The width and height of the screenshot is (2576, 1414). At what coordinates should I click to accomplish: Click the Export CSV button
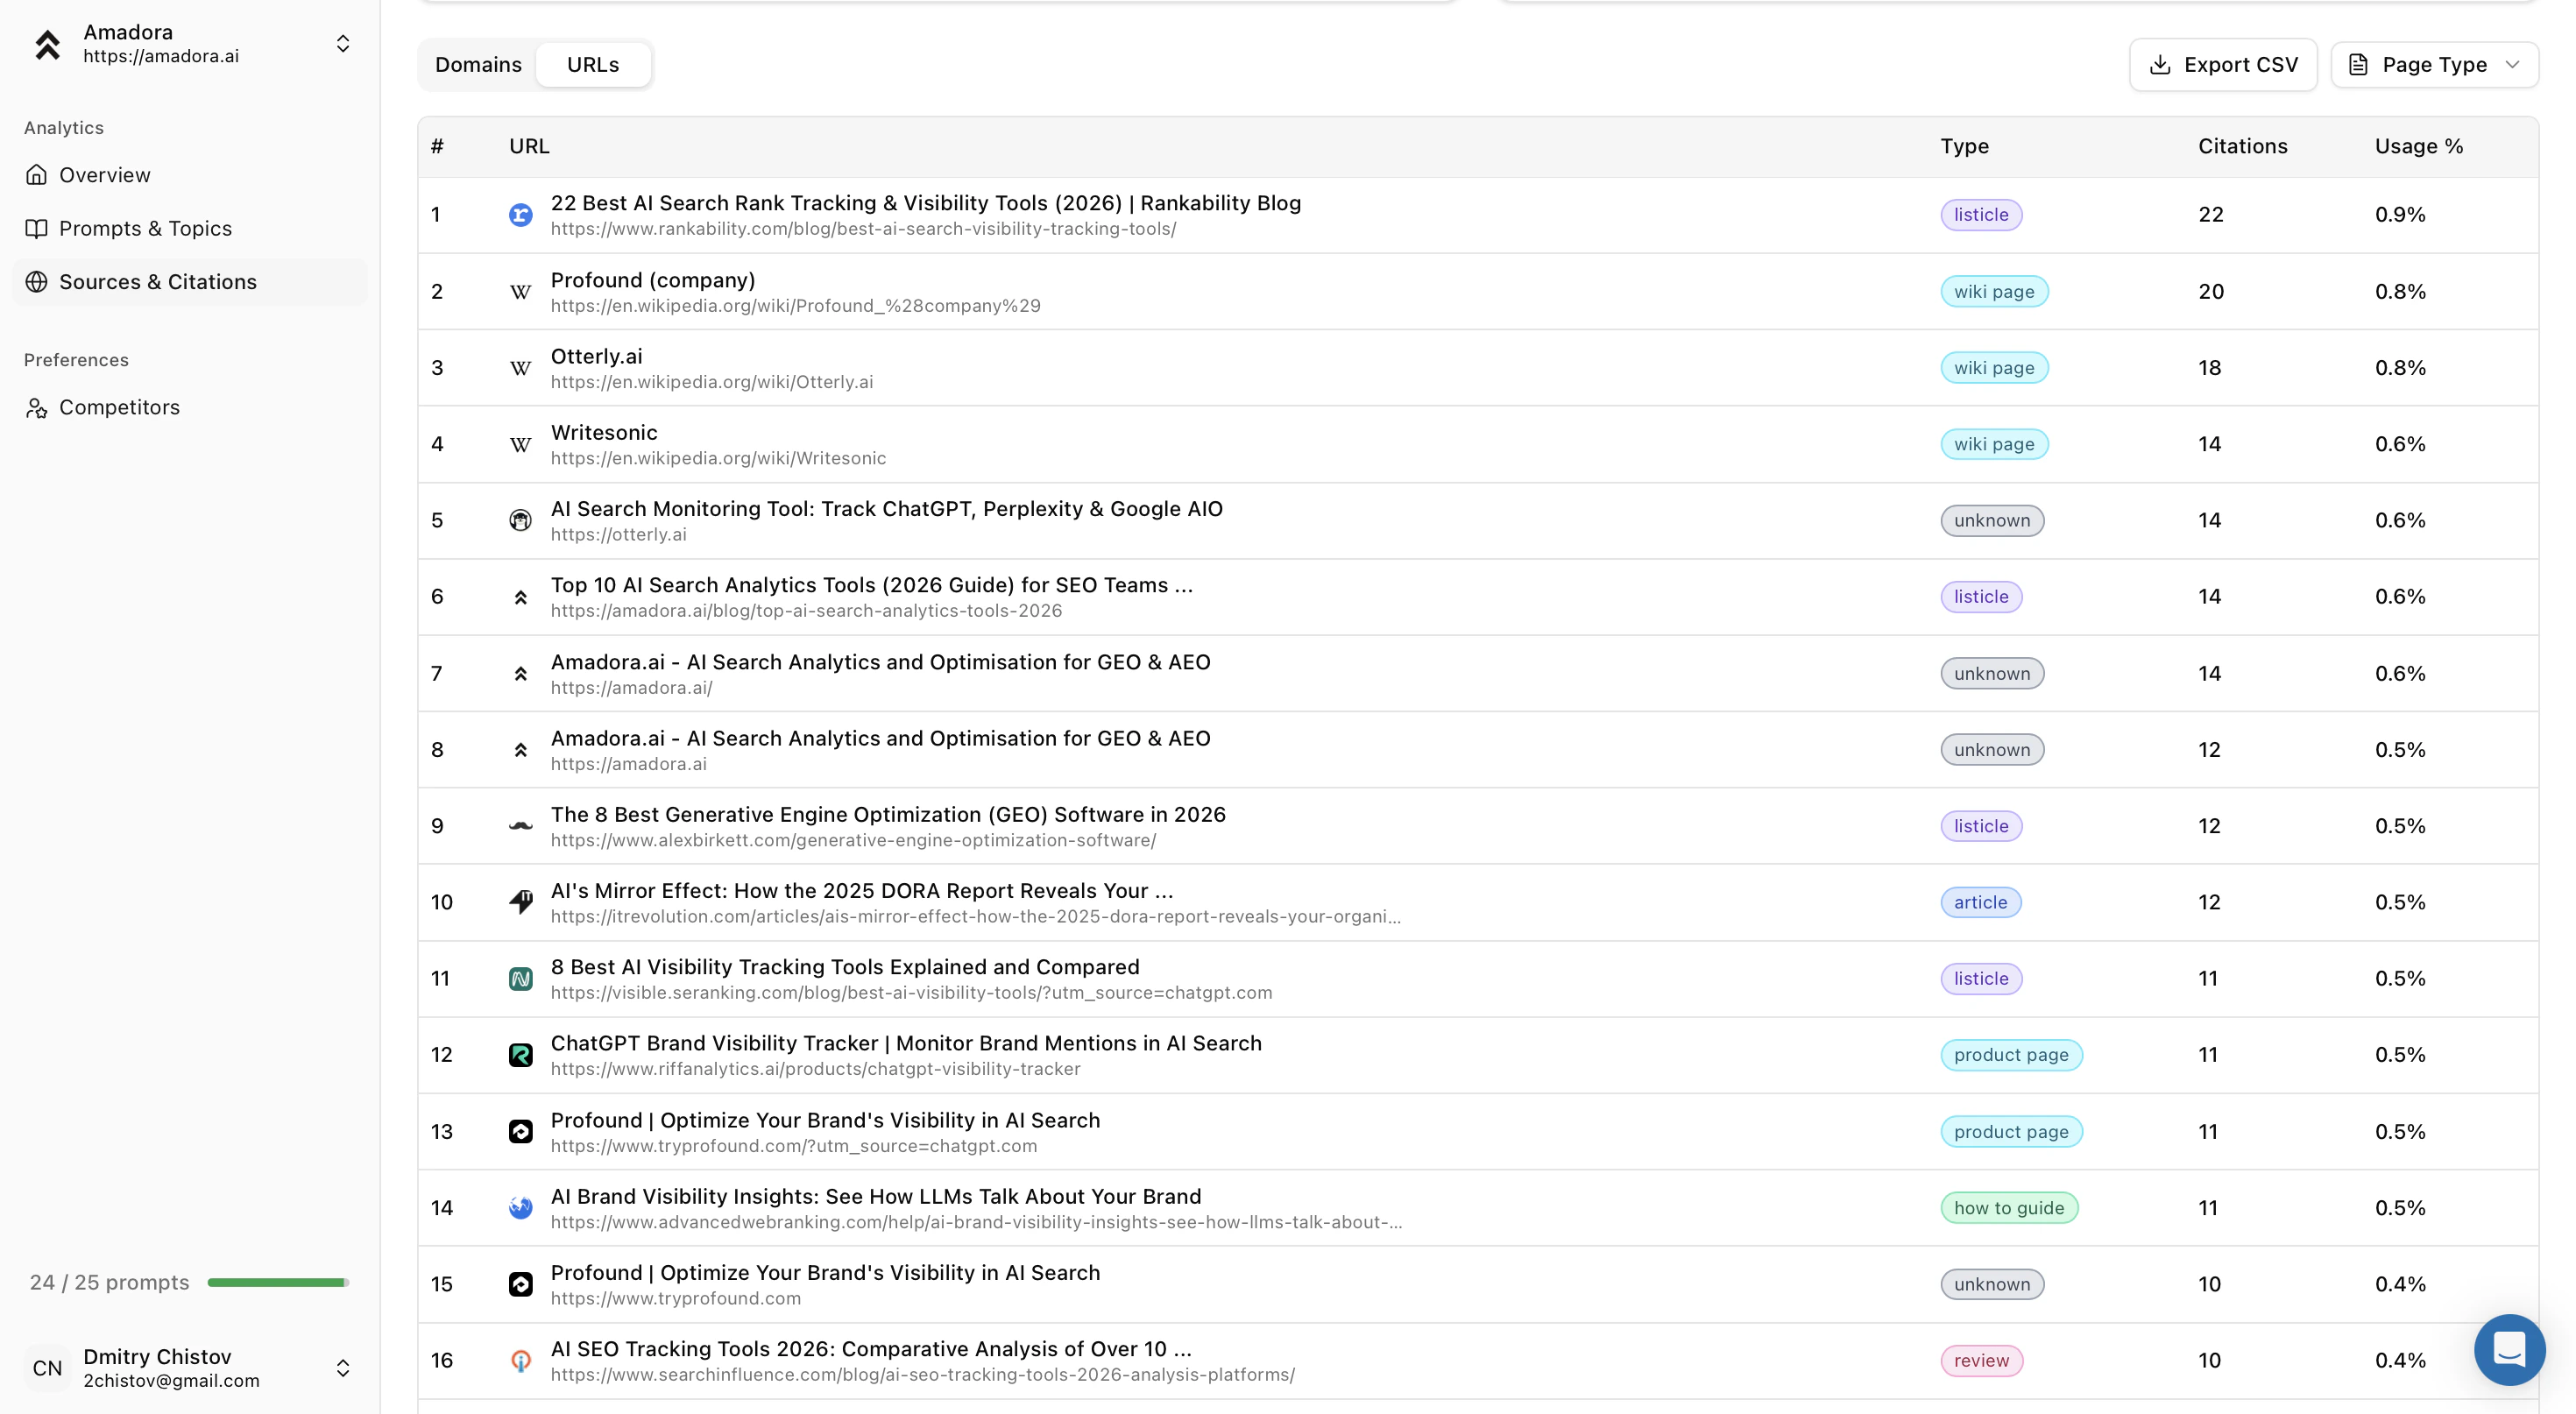[2223, 65]
